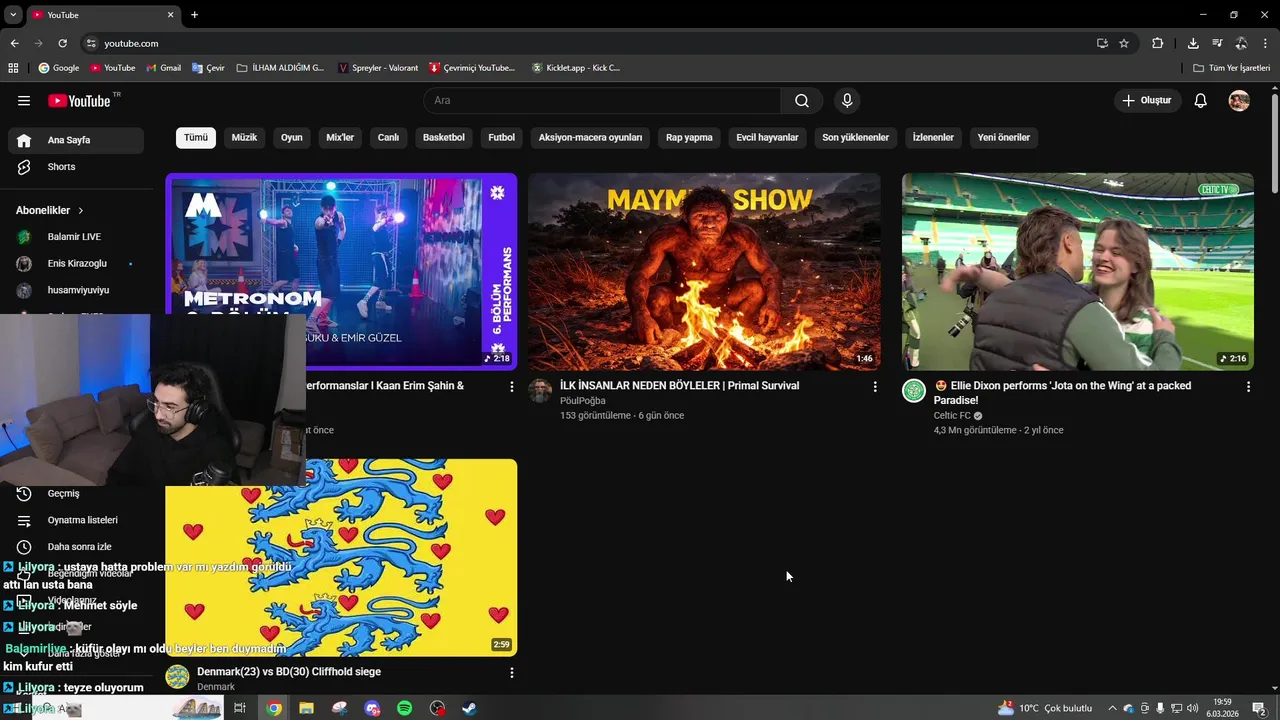The image size is (1280, 720).
Task: Select the Ana Sayfa home icon
Action: [24, 140]
